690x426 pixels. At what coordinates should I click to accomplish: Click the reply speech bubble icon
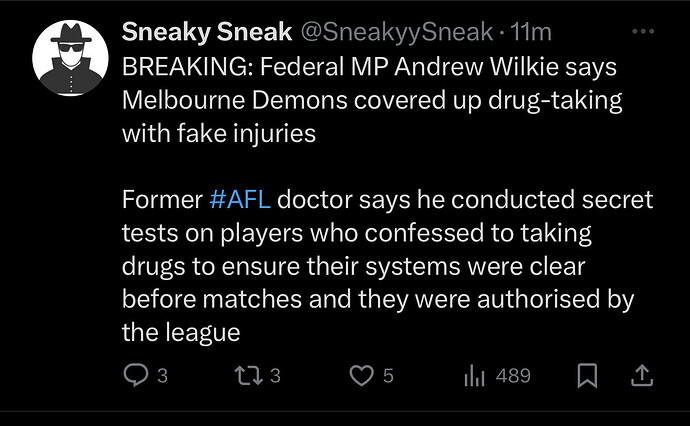(136, 375)
